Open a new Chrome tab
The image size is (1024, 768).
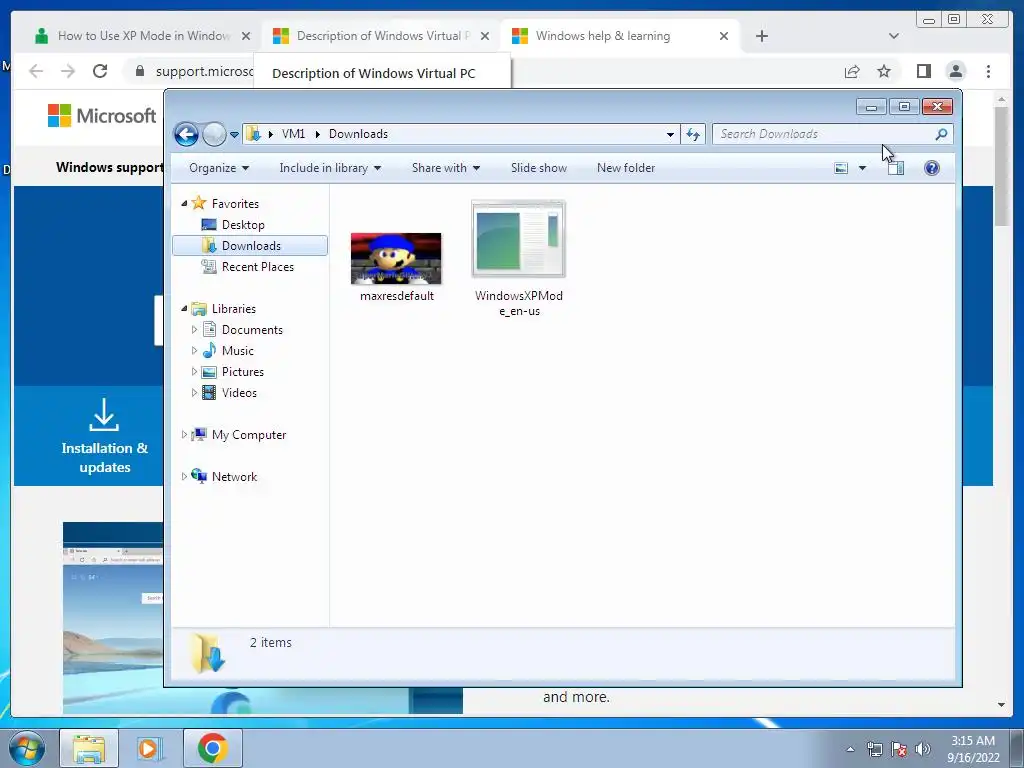click(761, 36)
